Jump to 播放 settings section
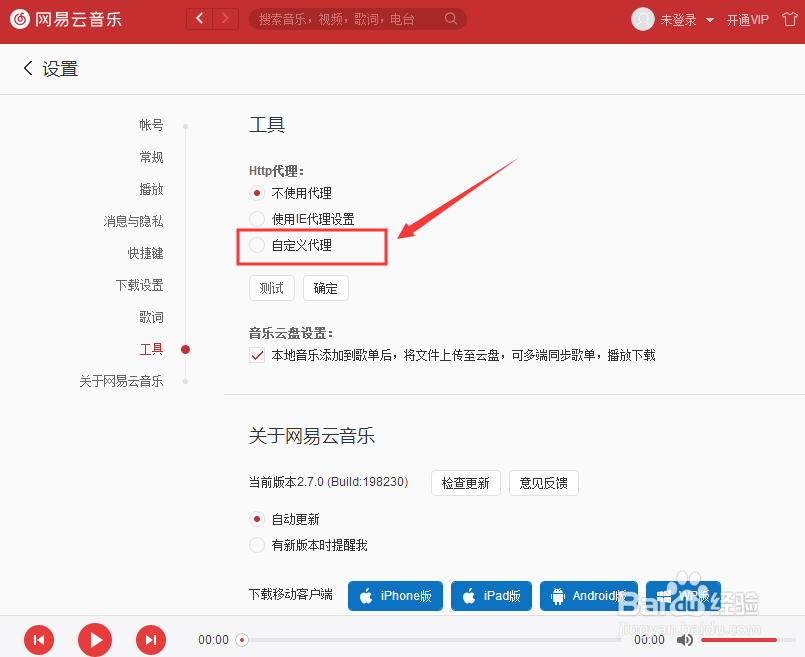This screenshot has width=805, height=657. tap(151, 189)
